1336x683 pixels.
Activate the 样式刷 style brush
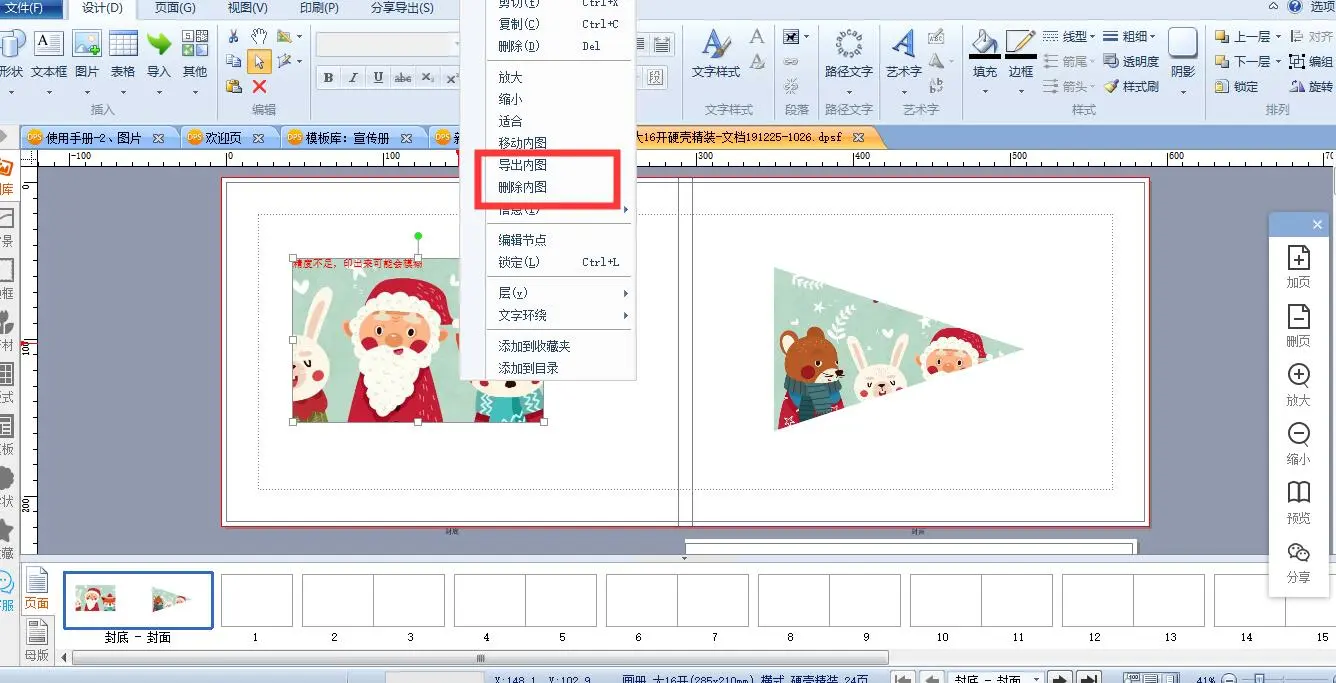coord(1131,87)
